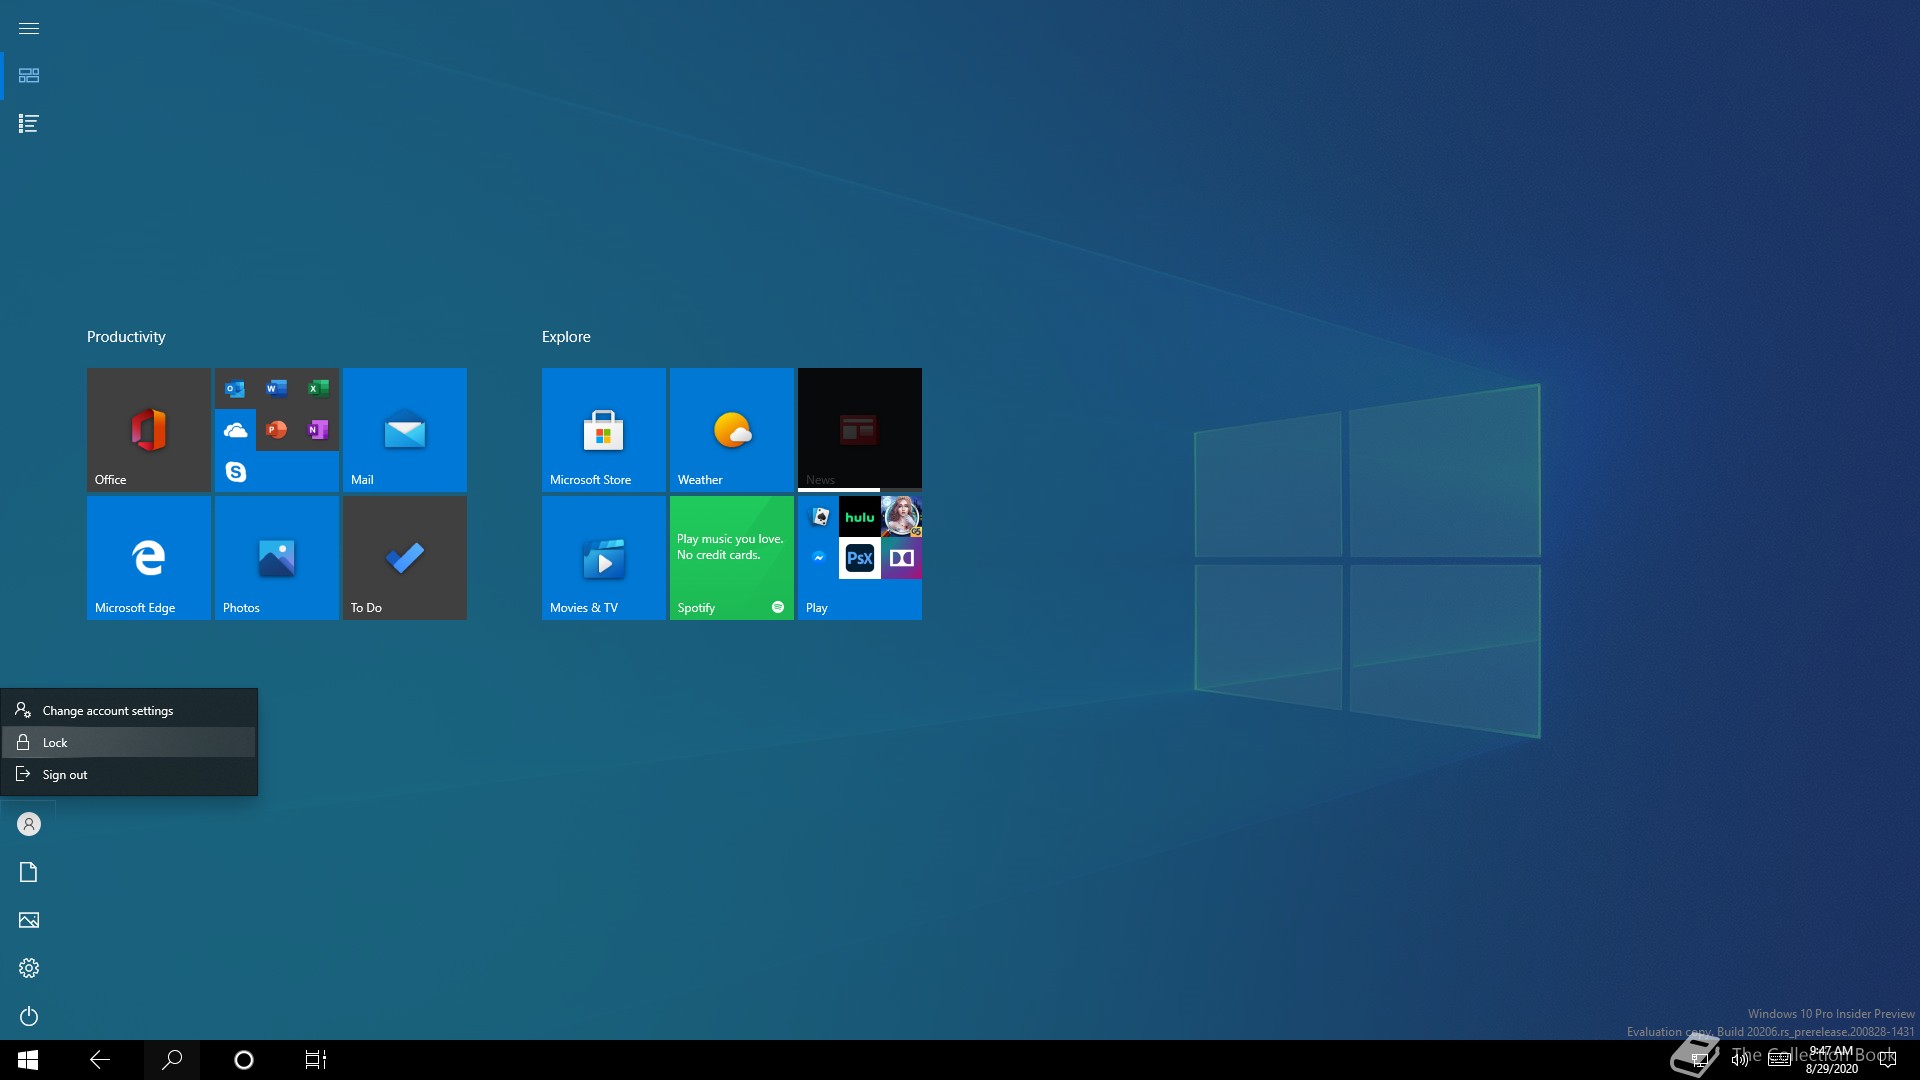The image size is (1920, 1080).
Task: Click the Explore group heading
Action: pyautogui.click(x=566, y=337)
